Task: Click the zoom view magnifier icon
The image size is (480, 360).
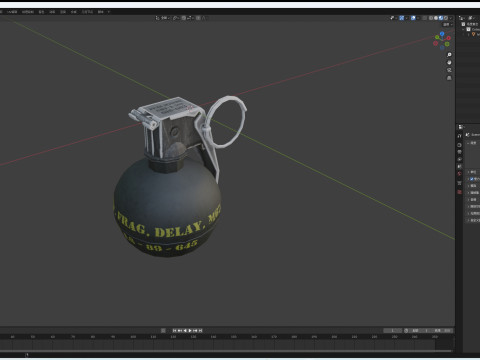Action: coord(449,54)
